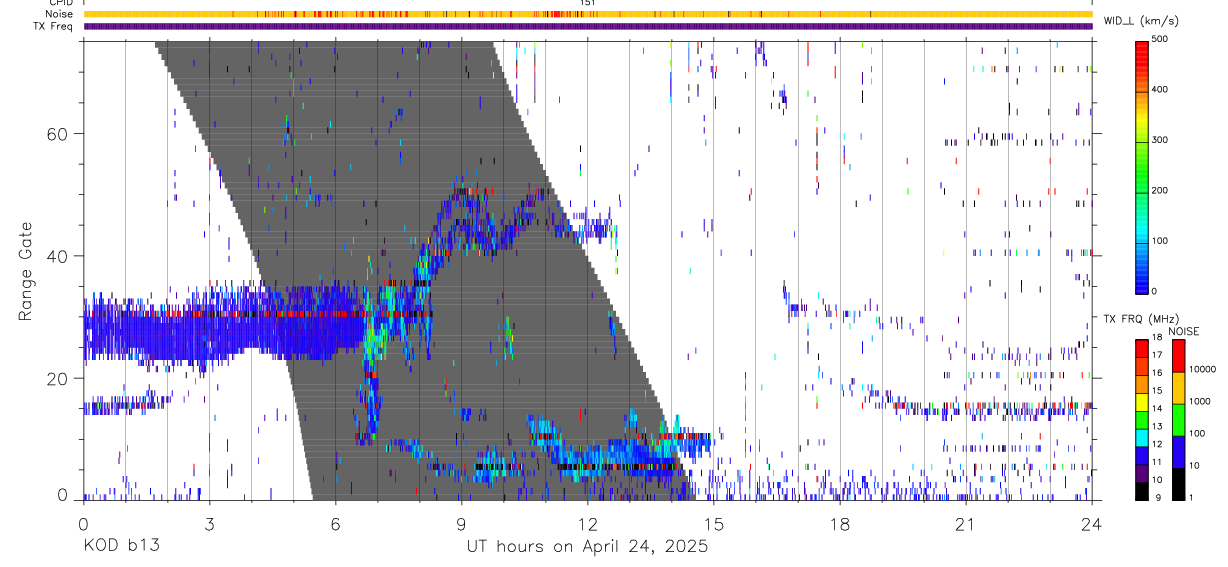The height and width of the screenshot is (567, 1228).
Task: Click x-axis tick label '3'
Action: coord(209,523)
